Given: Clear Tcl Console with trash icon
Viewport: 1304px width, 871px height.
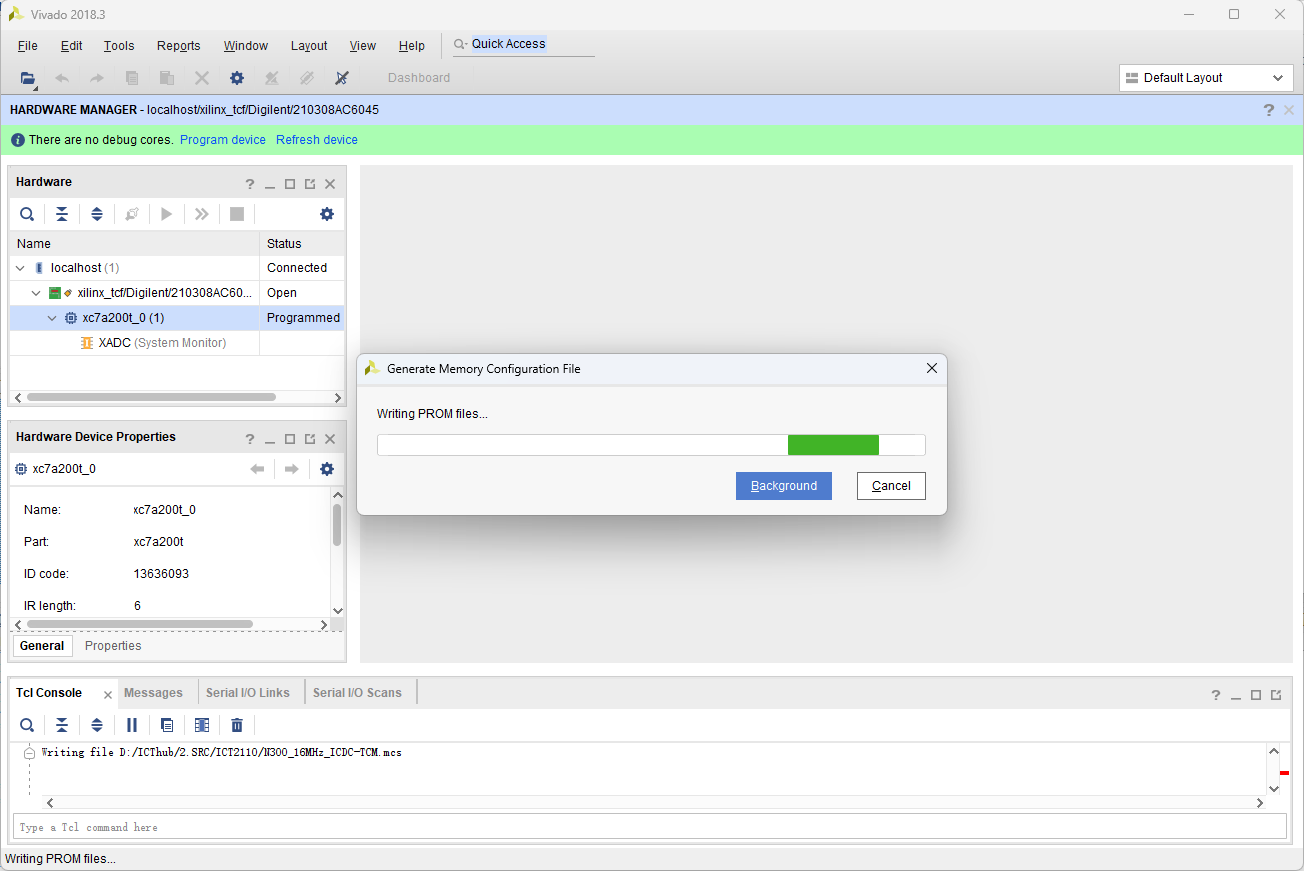Looking at the screenshot, I should coord(237,725).
